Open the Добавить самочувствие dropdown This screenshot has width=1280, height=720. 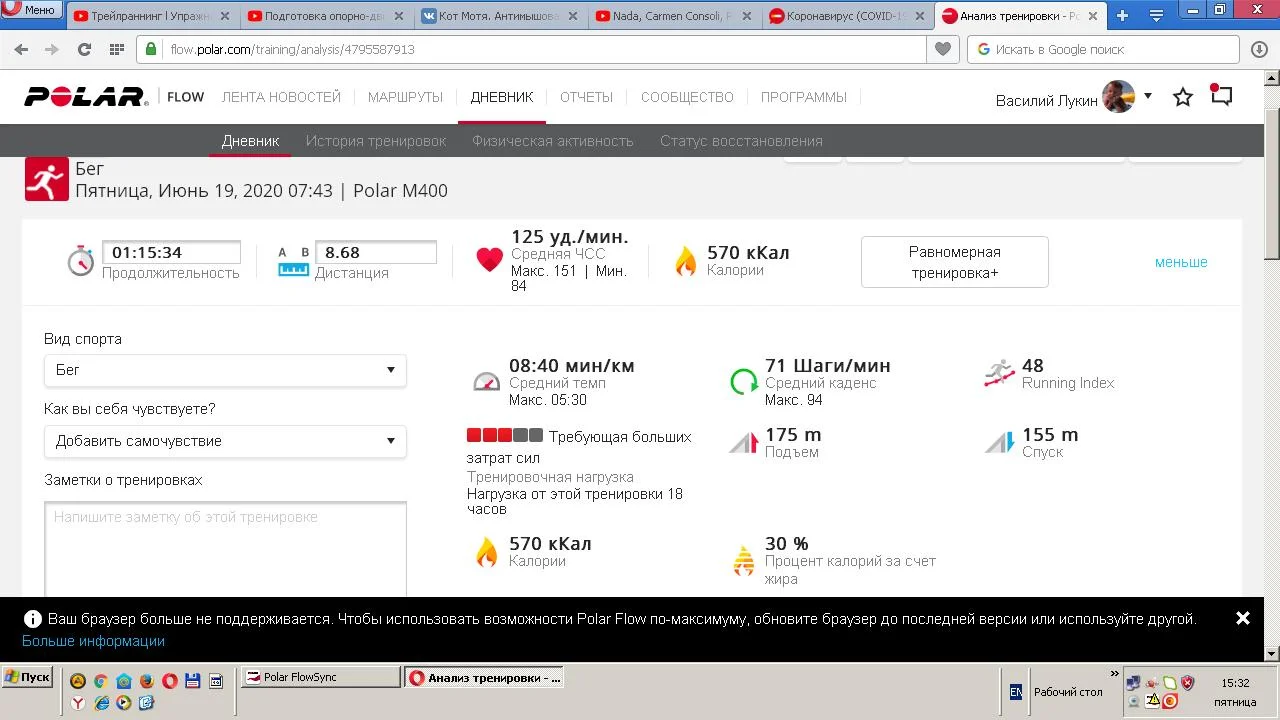pos(225,441)
